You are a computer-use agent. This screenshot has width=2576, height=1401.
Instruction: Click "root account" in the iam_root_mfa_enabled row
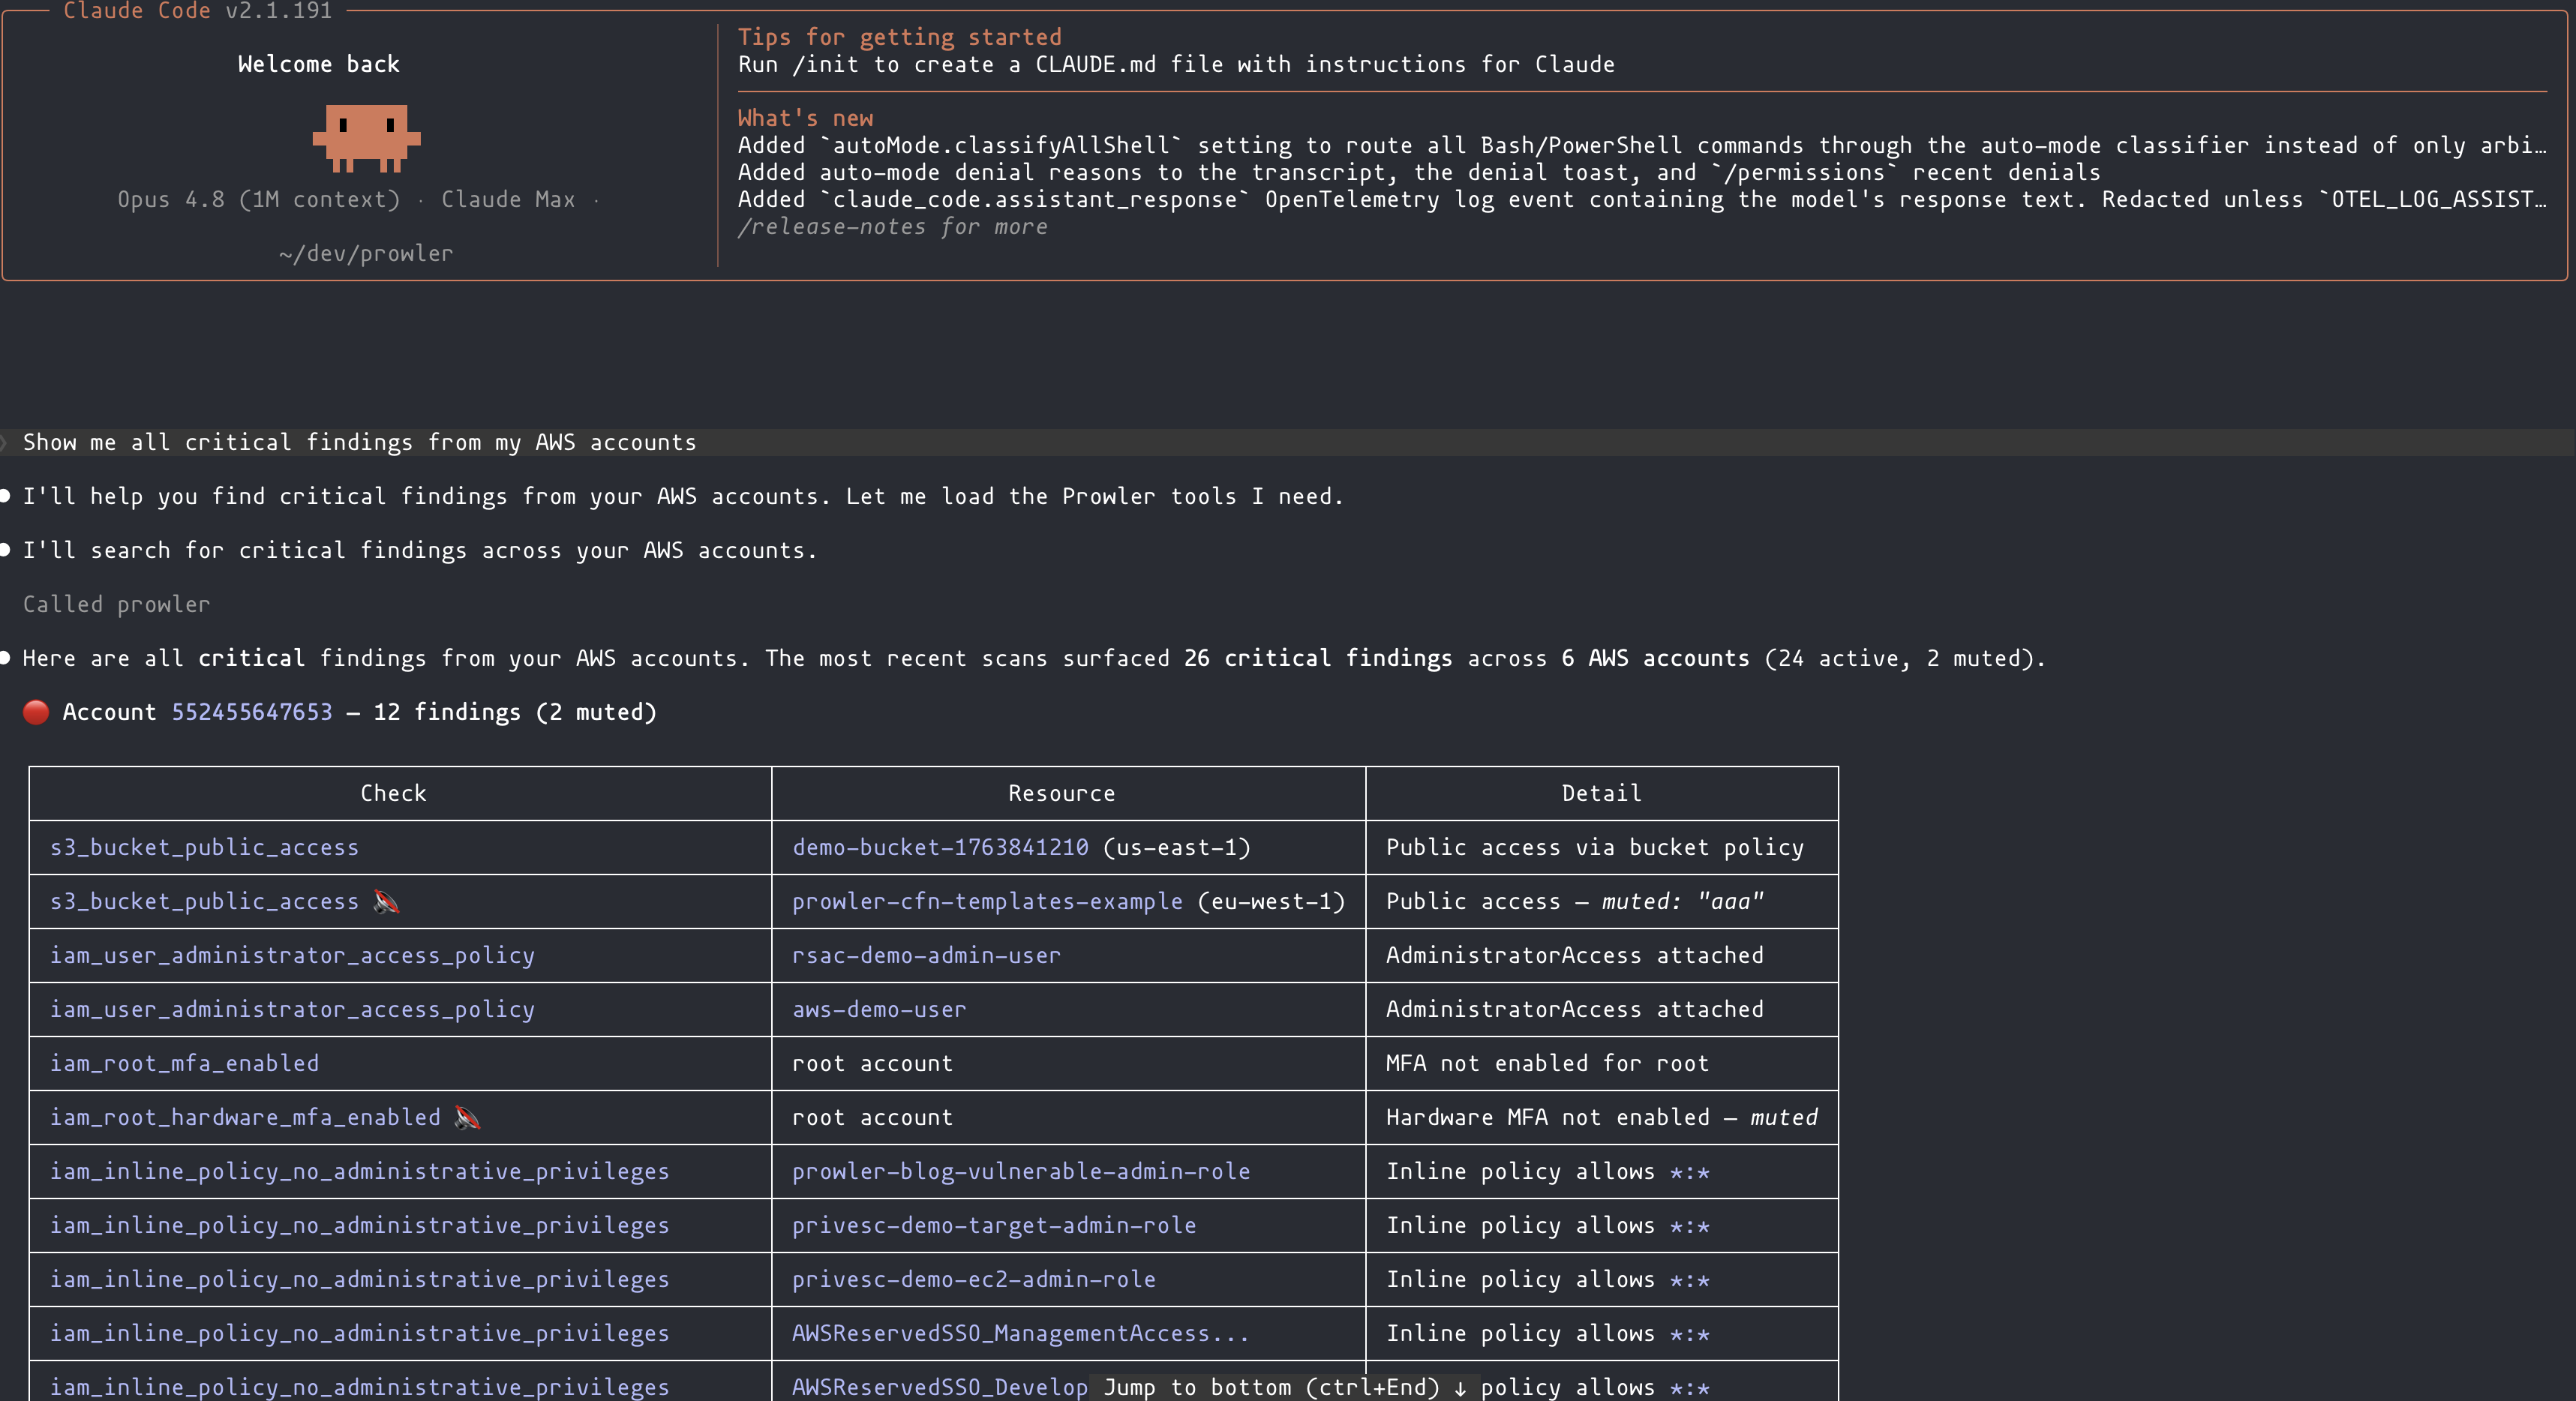click(x=872, y=1063)
